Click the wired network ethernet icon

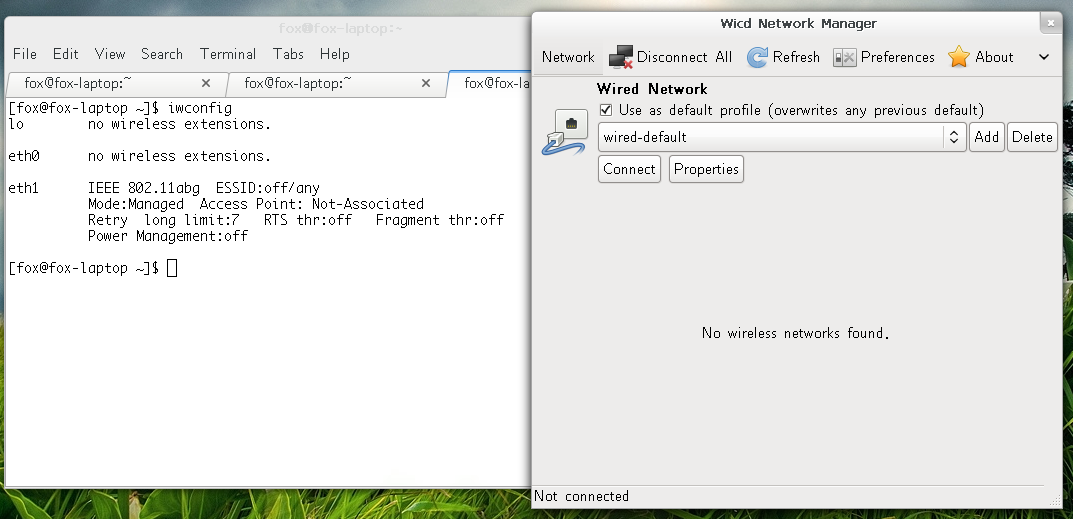pos(567,132)
